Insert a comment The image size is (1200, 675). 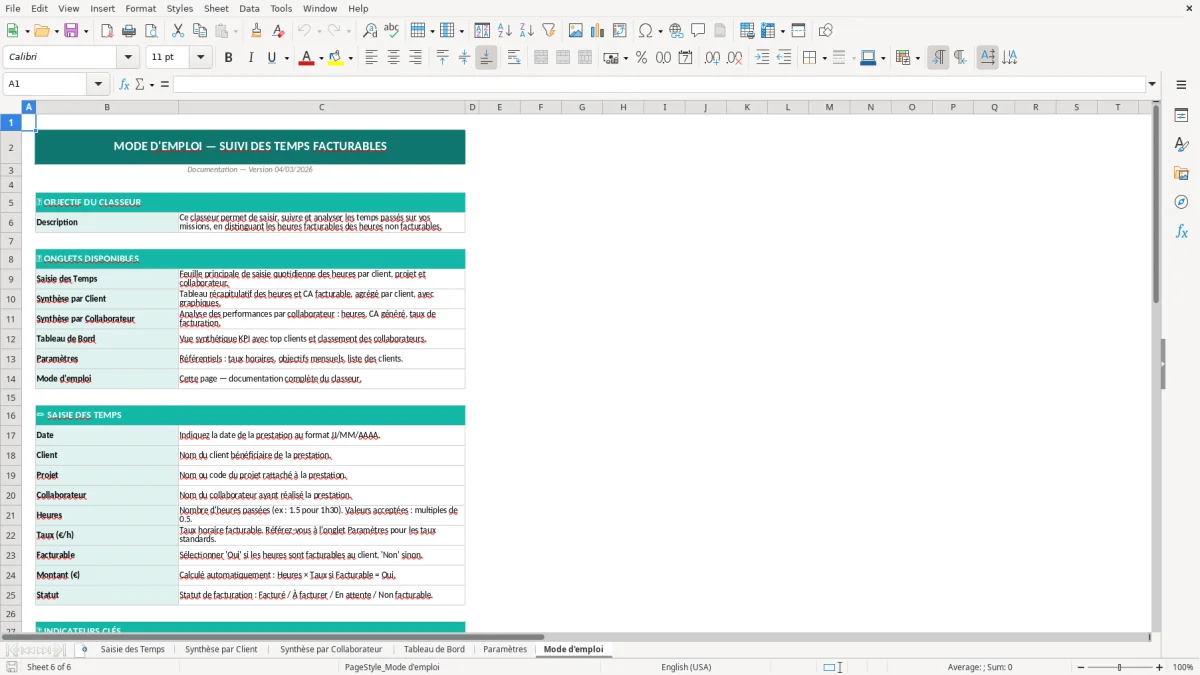698,31
